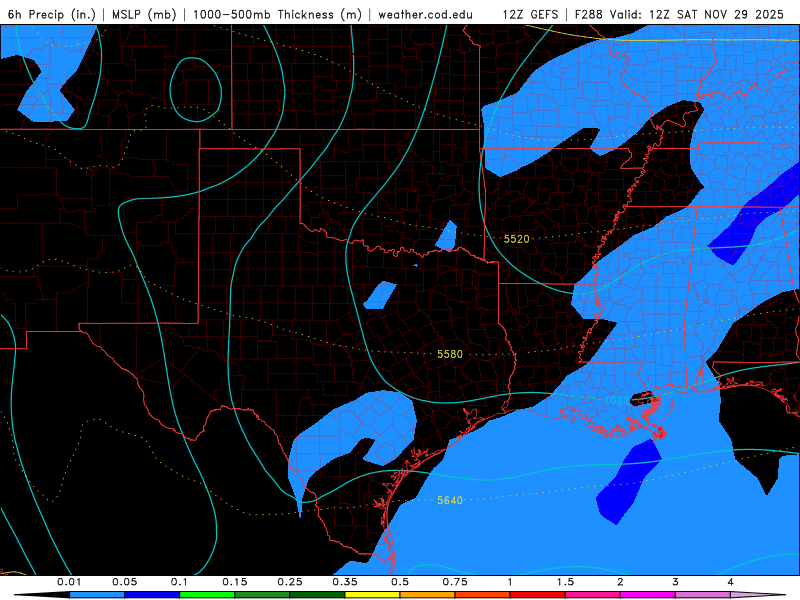Screen dimensions: 800x600
Task: Click the violet 3 inch legend color swatch
Action: pos(703,595)
